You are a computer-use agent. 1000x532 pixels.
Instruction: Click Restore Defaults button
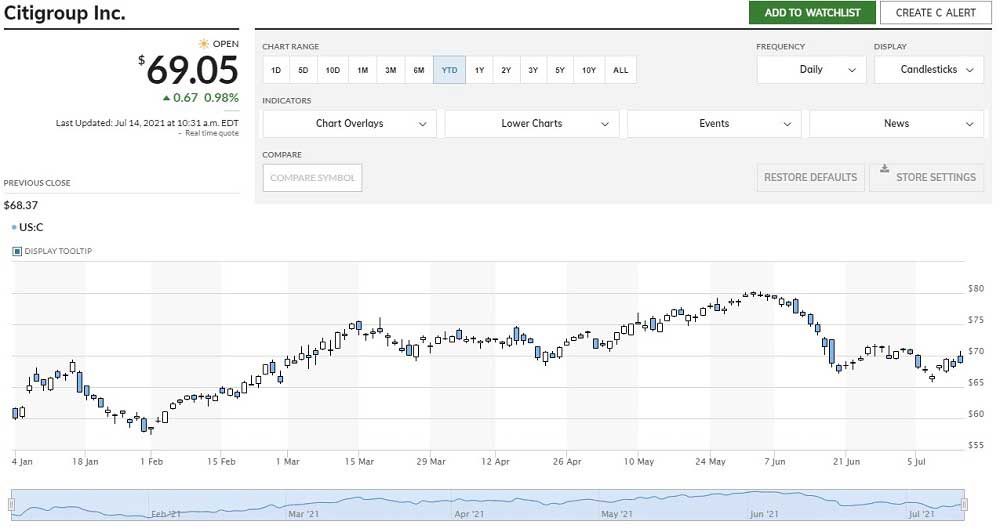point(811,178)
